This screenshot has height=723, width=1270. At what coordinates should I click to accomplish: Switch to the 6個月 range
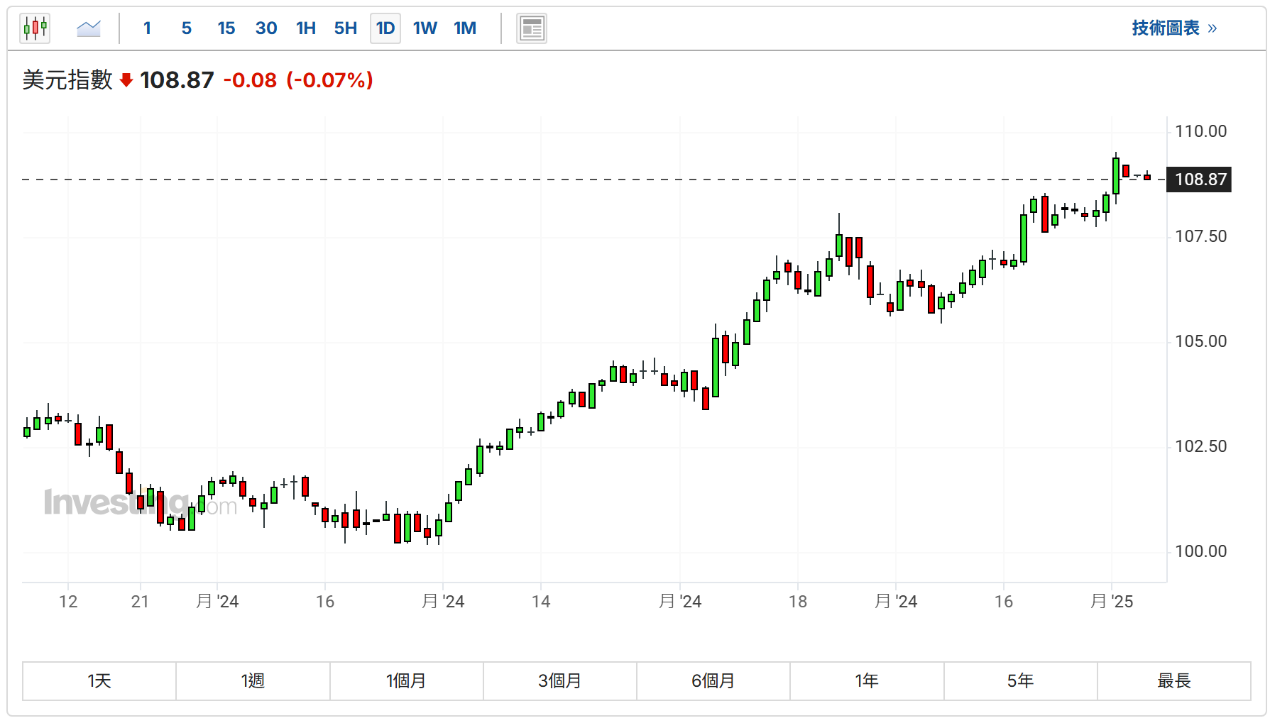tap(713, 681)
